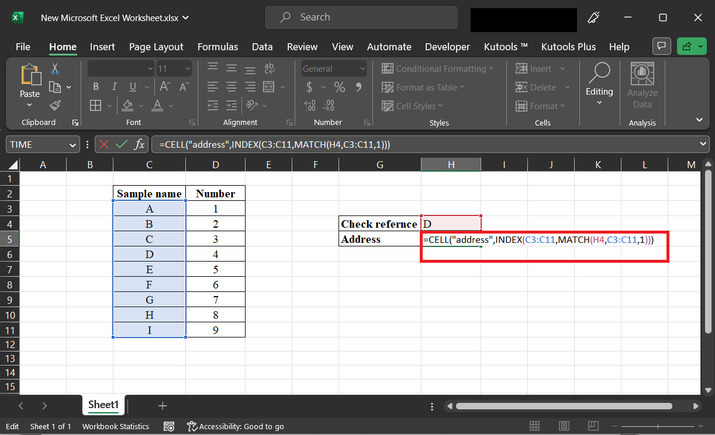Open Cell Styles menu
The width and height of the screenshot is (715, 435).
[x=412, y=106]
